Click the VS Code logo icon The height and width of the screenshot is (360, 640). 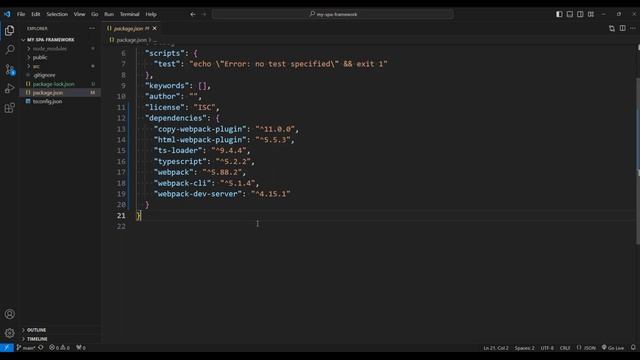coord(7,14)
